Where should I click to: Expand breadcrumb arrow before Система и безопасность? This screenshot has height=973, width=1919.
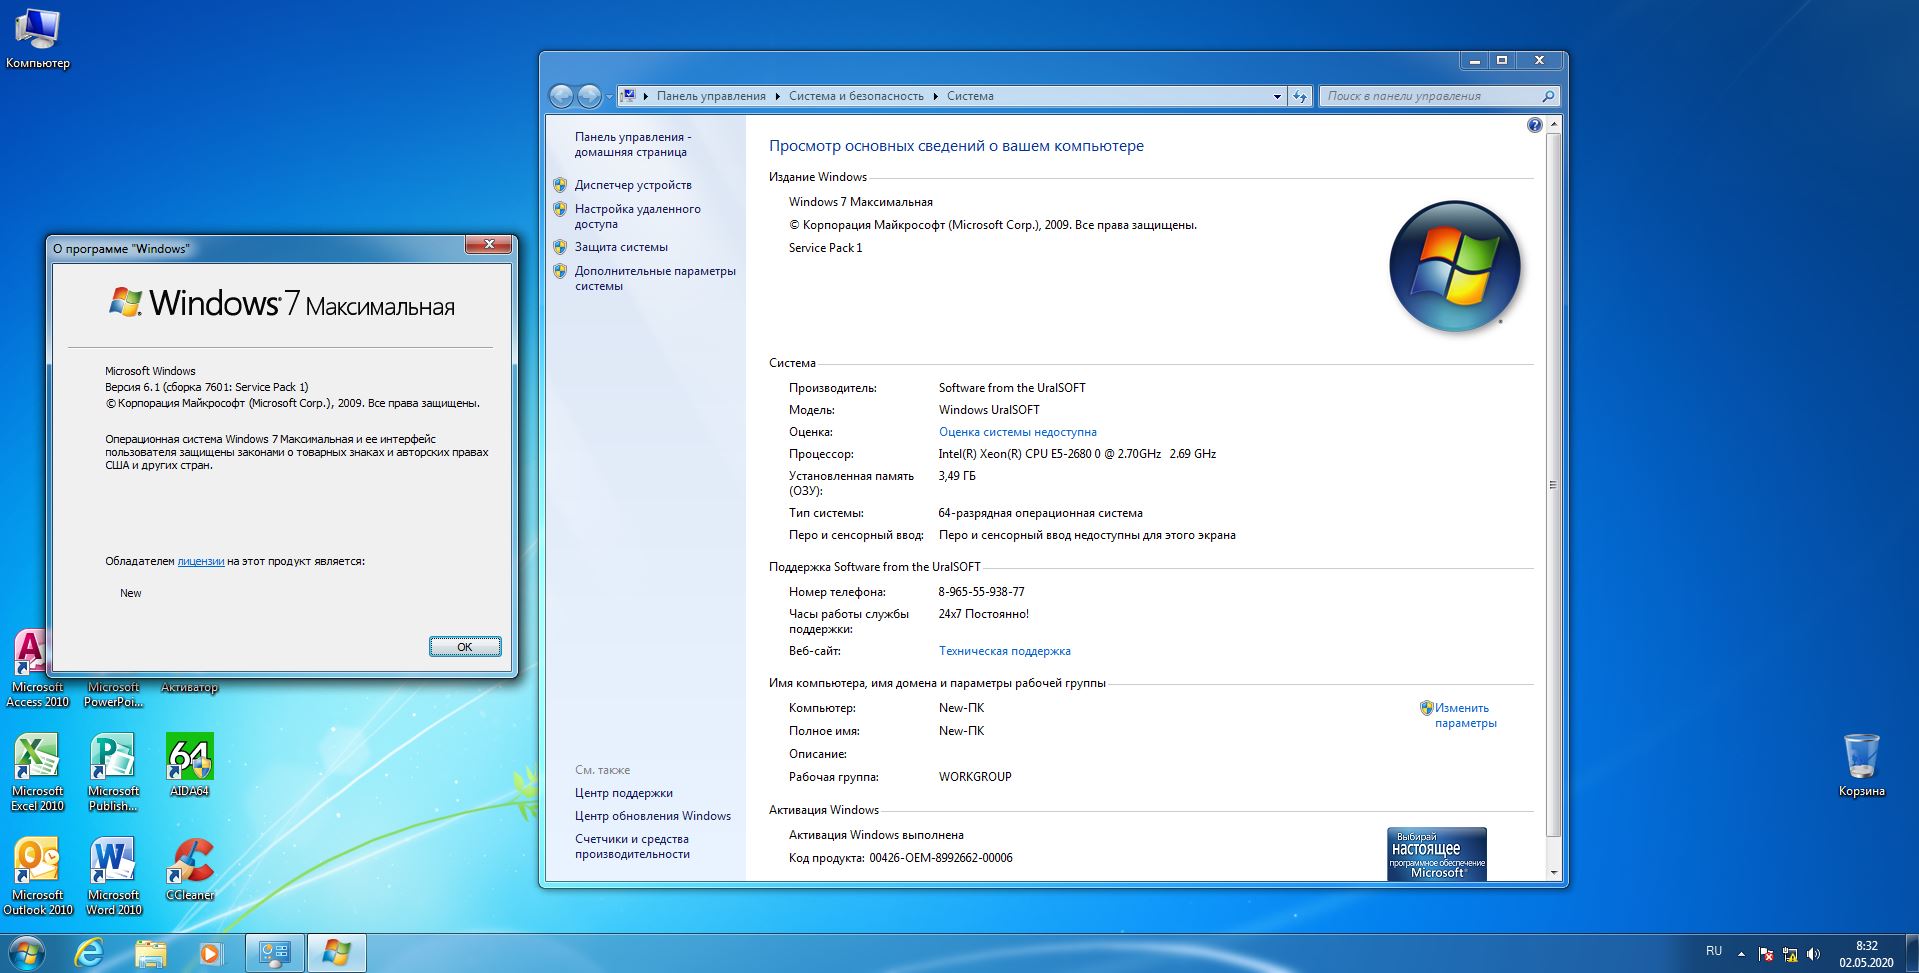778,96
